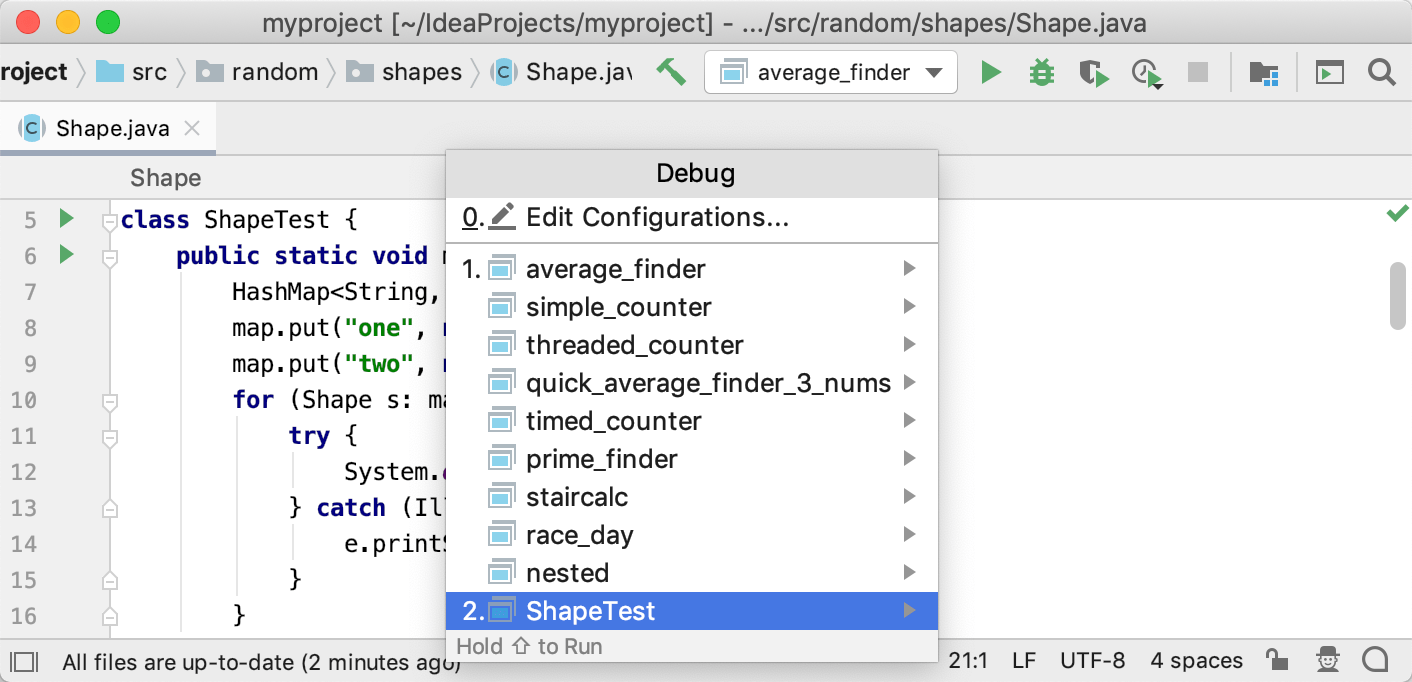Select simple_counter configuration

692,307
